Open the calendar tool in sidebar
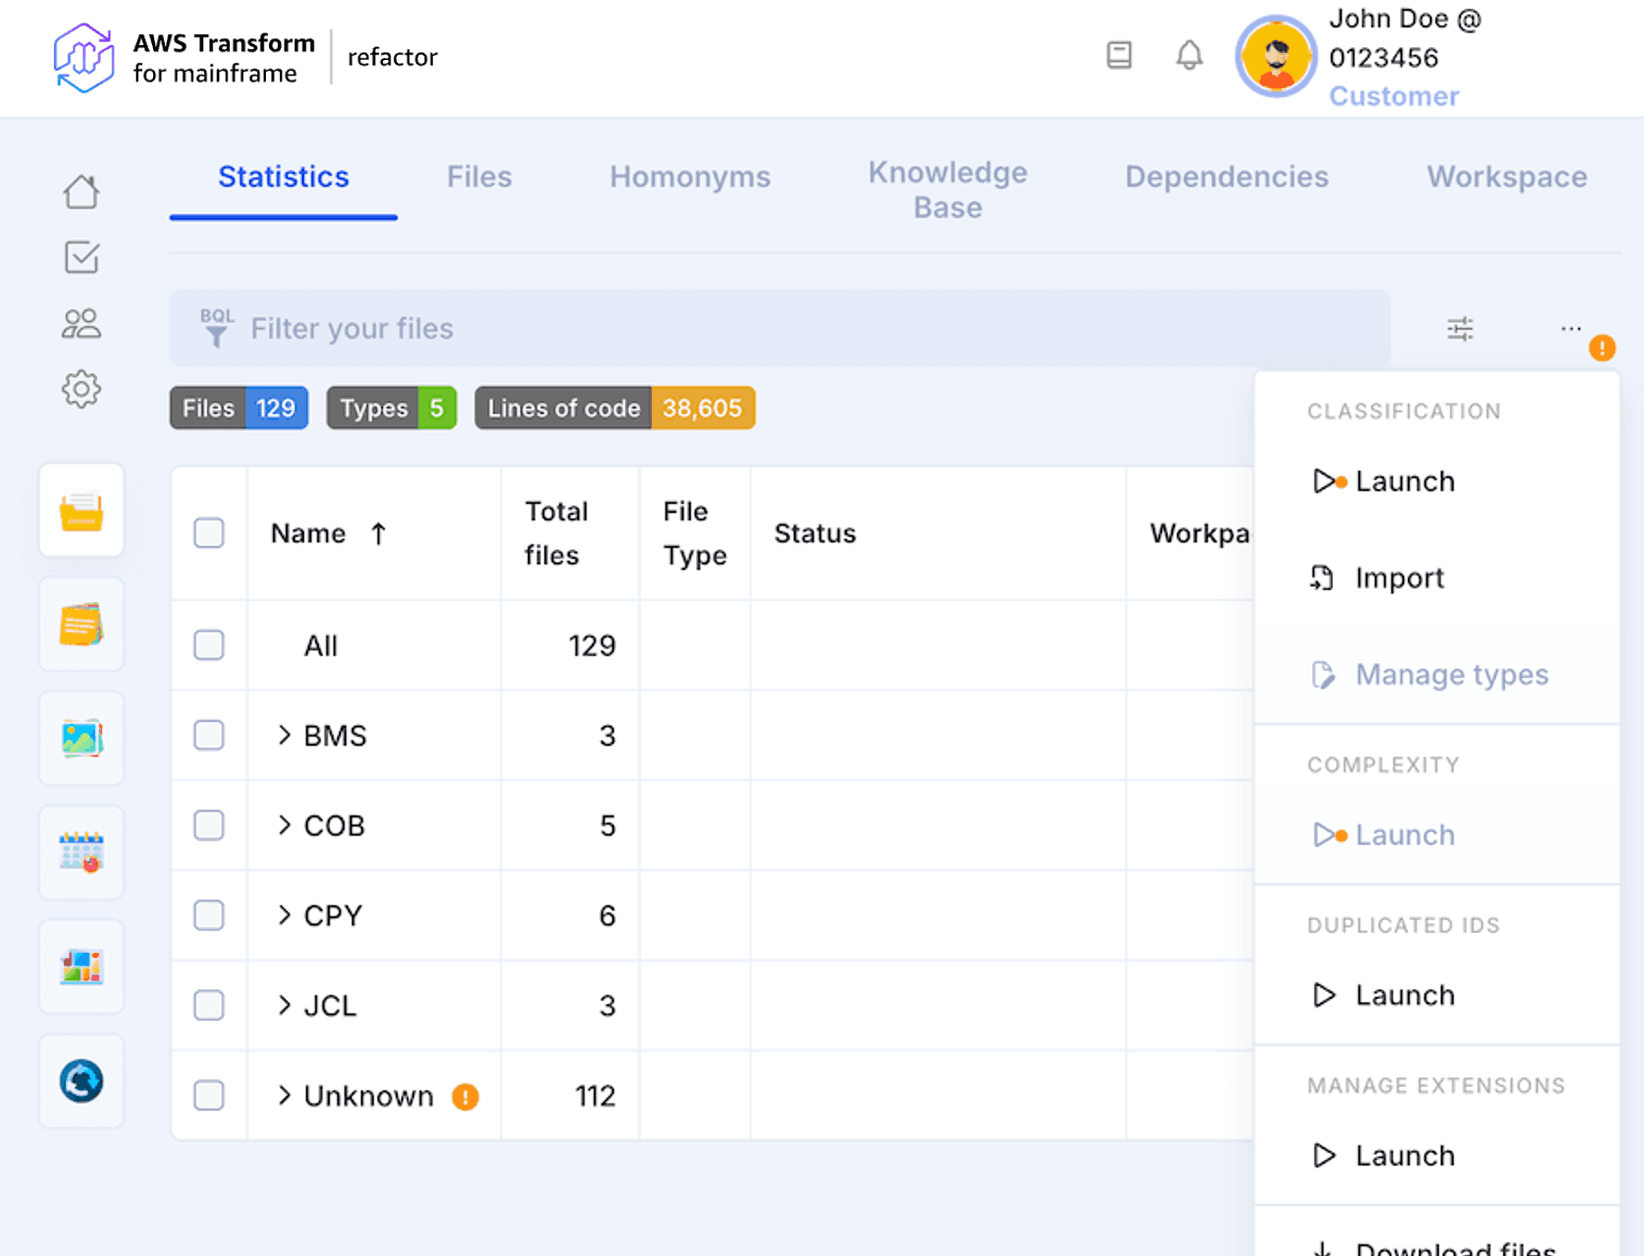The image size is (1644, 1256). 81,853
